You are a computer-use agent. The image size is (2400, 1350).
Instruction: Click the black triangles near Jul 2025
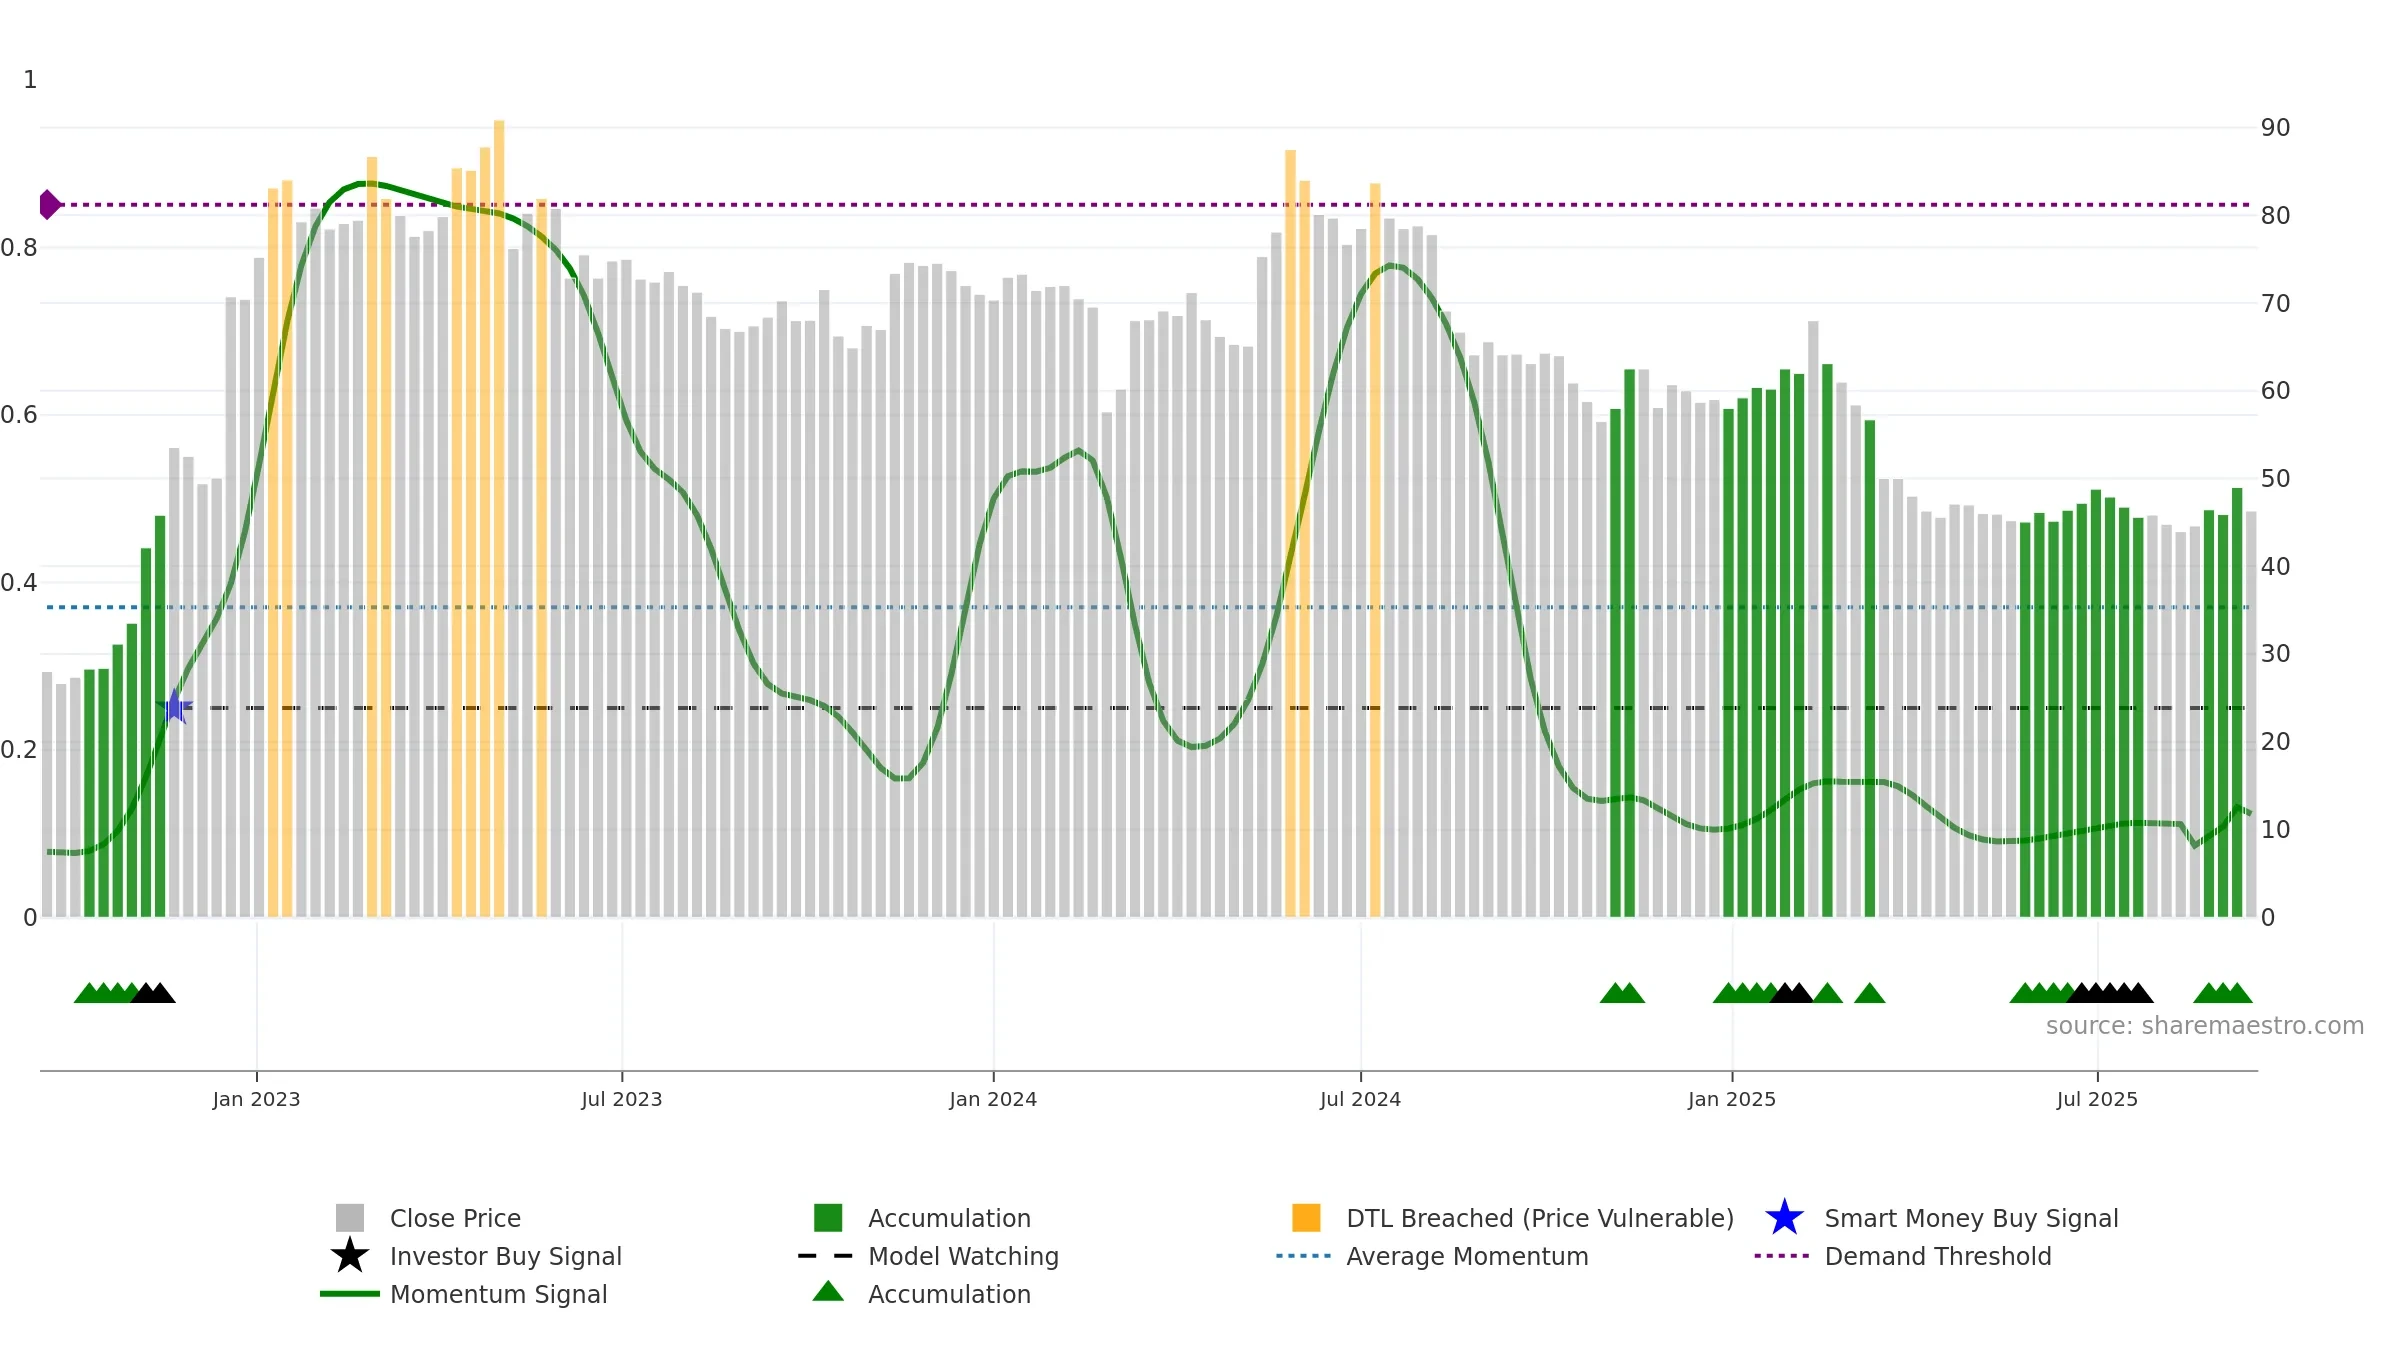[2110, 993]
